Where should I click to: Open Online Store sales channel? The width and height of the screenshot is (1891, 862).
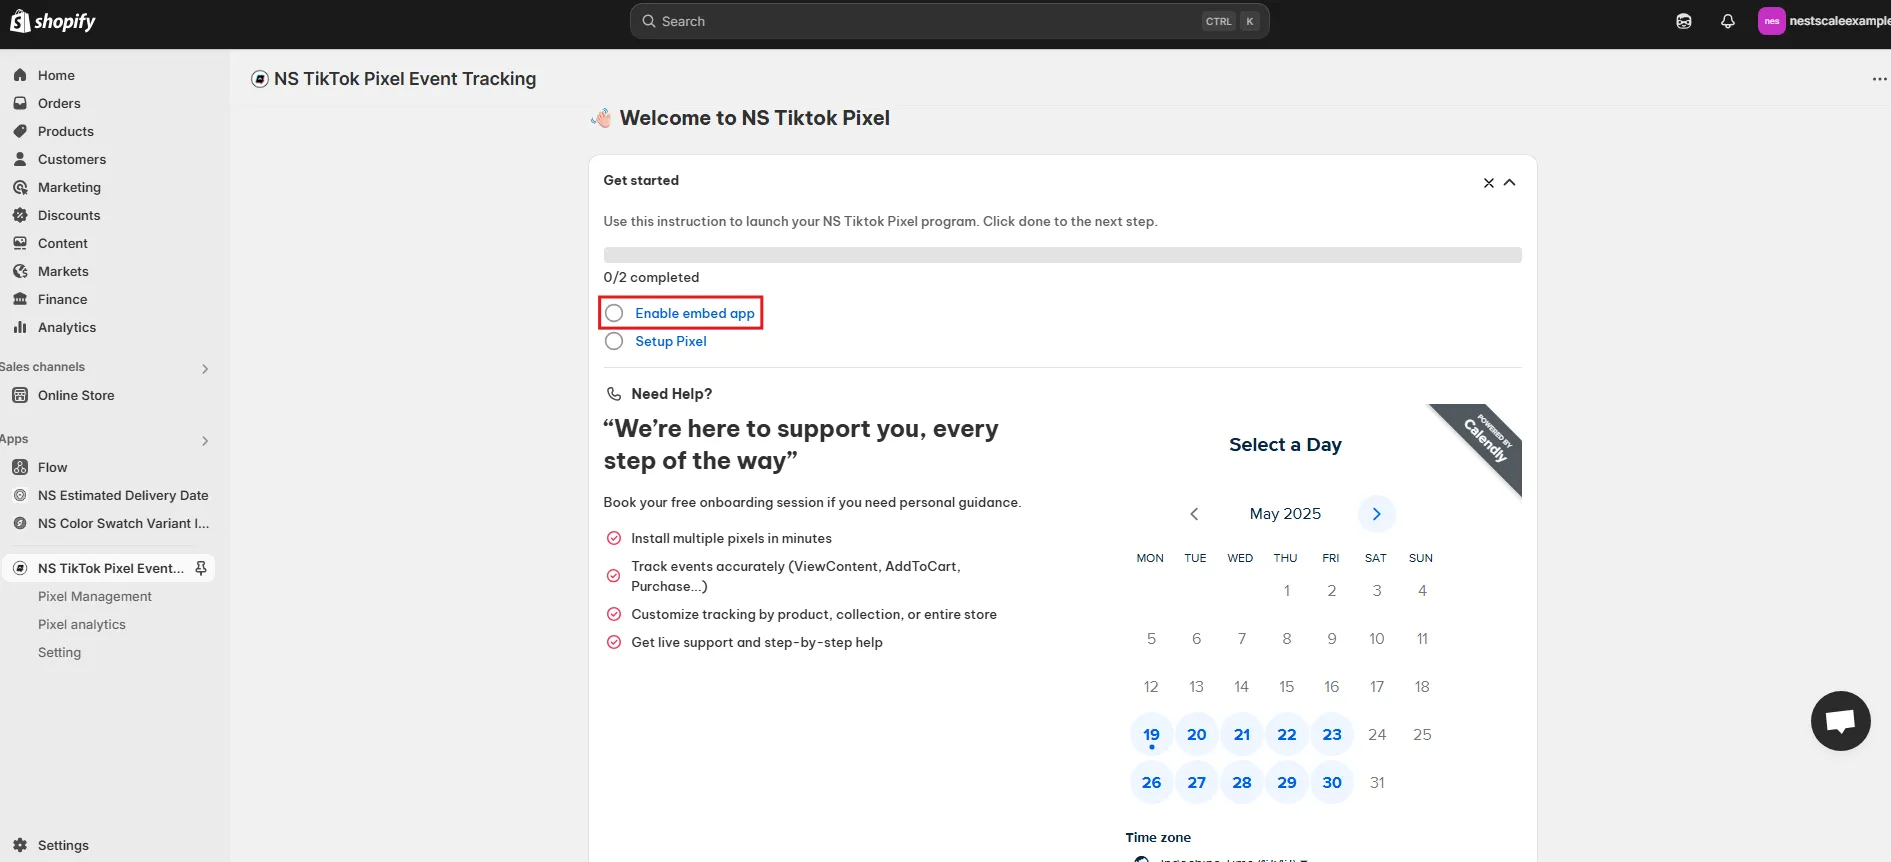tap(76, 395)
